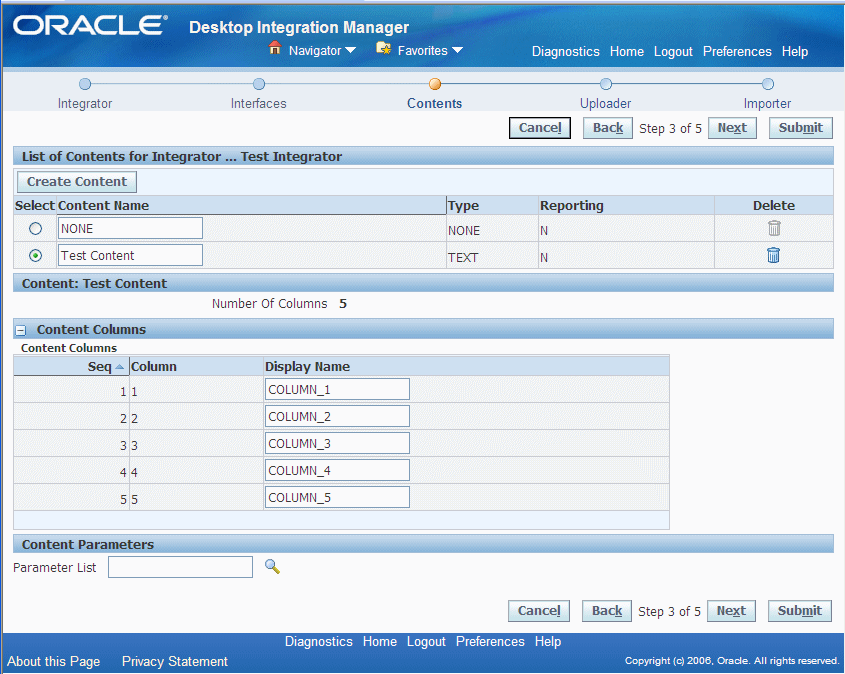
Task: Open the Navigator dropdown menu
Action: click(322, 51)
